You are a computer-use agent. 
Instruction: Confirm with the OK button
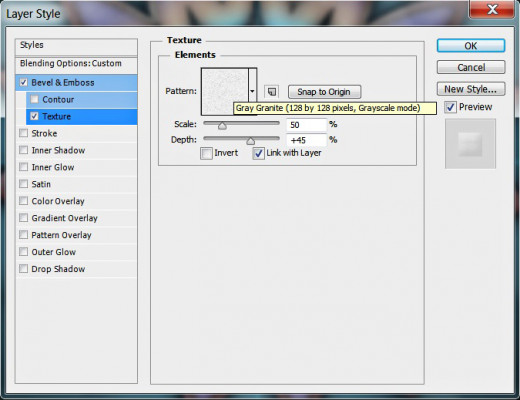pyautogui.click(x=471, y=46)
